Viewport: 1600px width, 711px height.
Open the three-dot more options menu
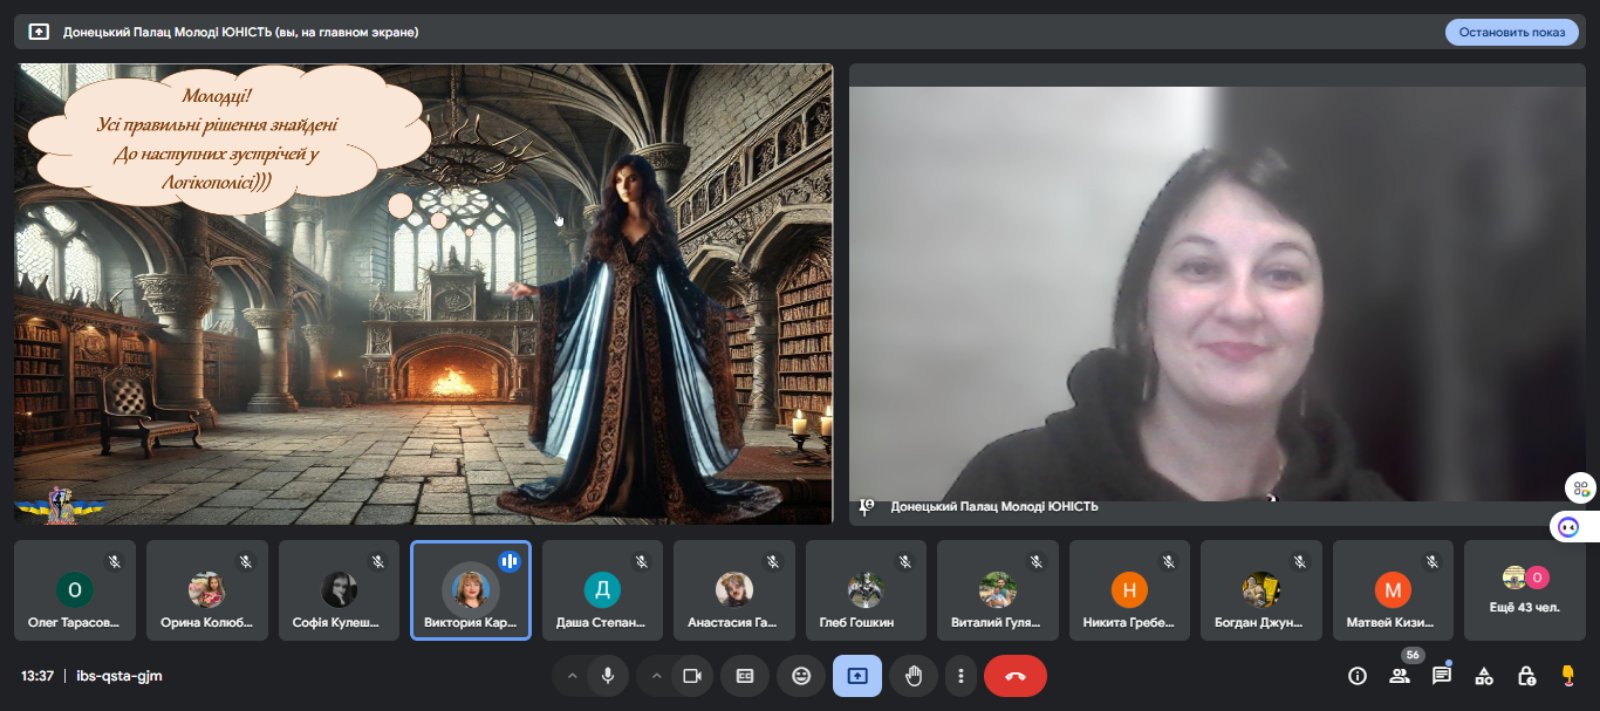coord(961,676)
